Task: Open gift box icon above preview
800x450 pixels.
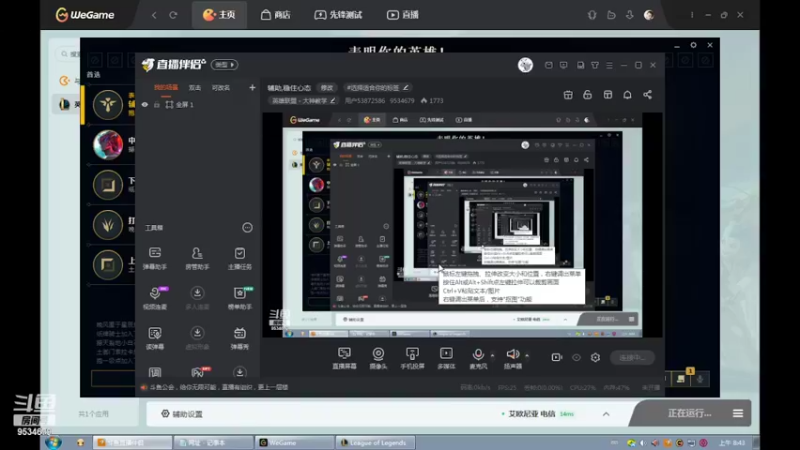Action: [x=568, y=95]
